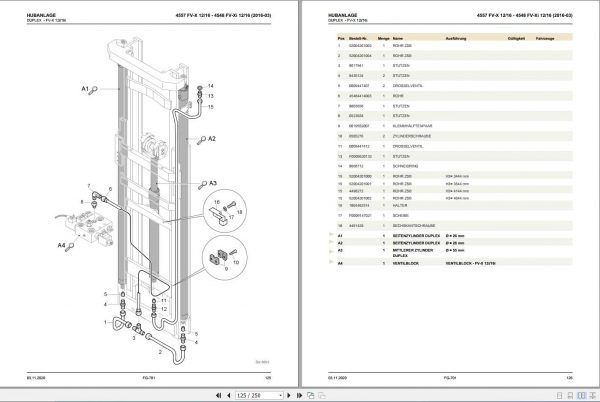Click callout number 7 in the diagram

(89, 186)
